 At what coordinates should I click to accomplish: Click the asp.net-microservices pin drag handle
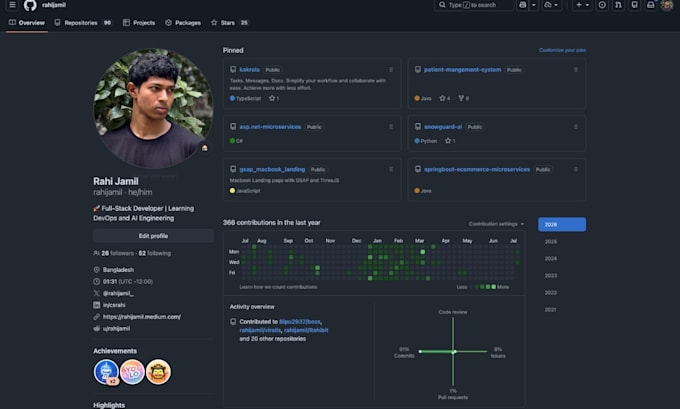point(391,127)
